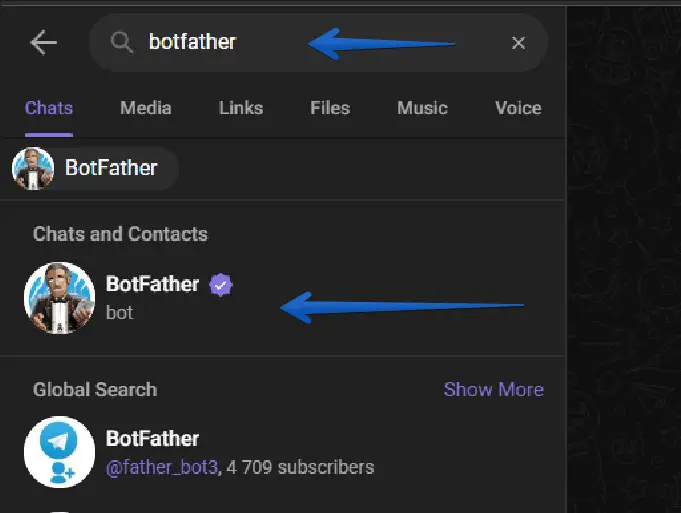Switch to the Voice tab
Screen dimensions: 681x513
tap(518, 108)
